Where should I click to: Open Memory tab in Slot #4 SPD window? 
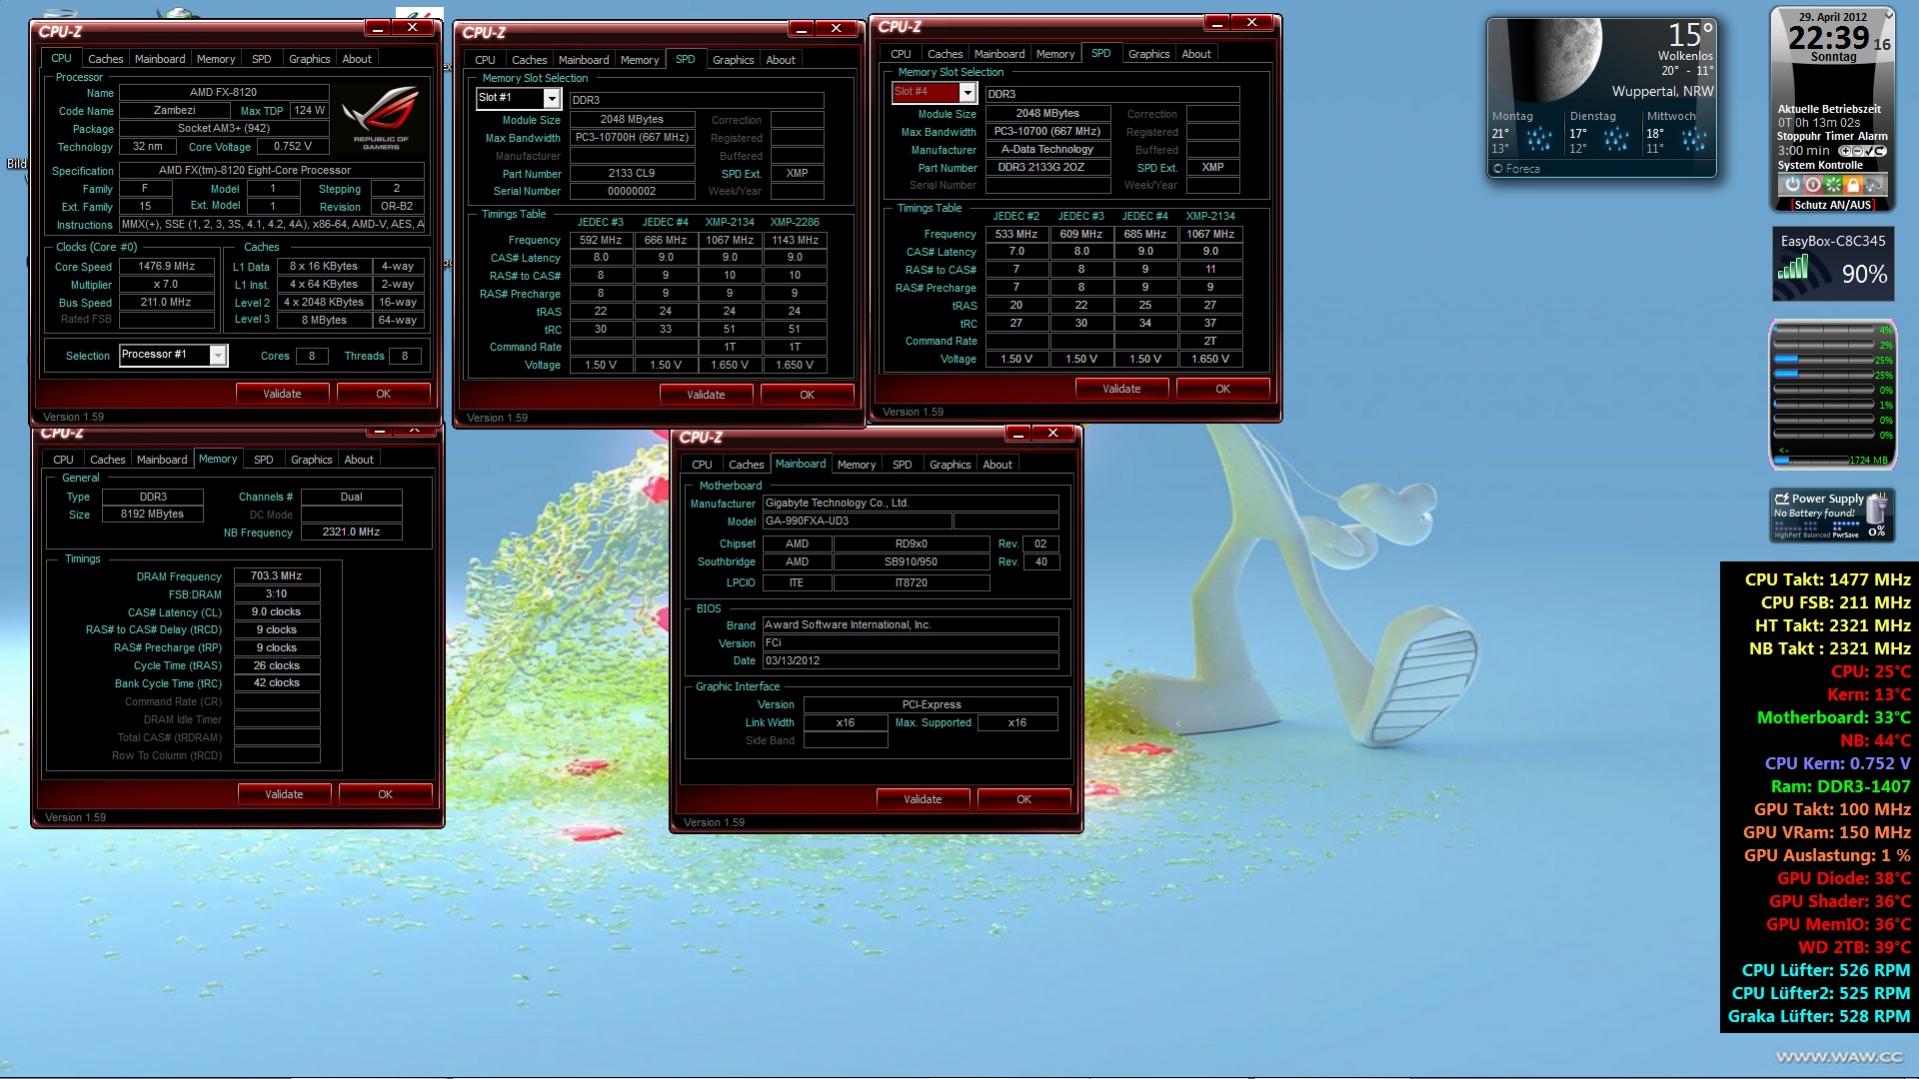click(1055, 54)
